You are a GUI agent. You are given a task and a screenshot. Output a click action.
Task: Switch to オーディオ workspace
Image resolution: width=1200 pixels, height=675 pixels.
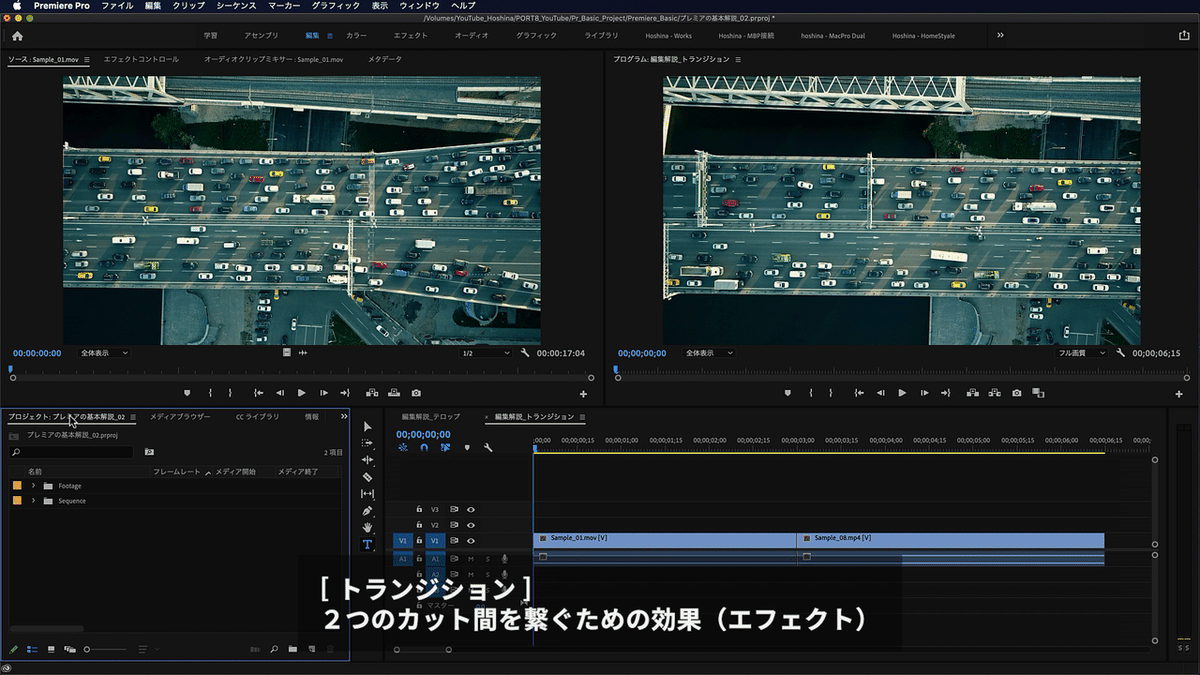coord(472,36)
